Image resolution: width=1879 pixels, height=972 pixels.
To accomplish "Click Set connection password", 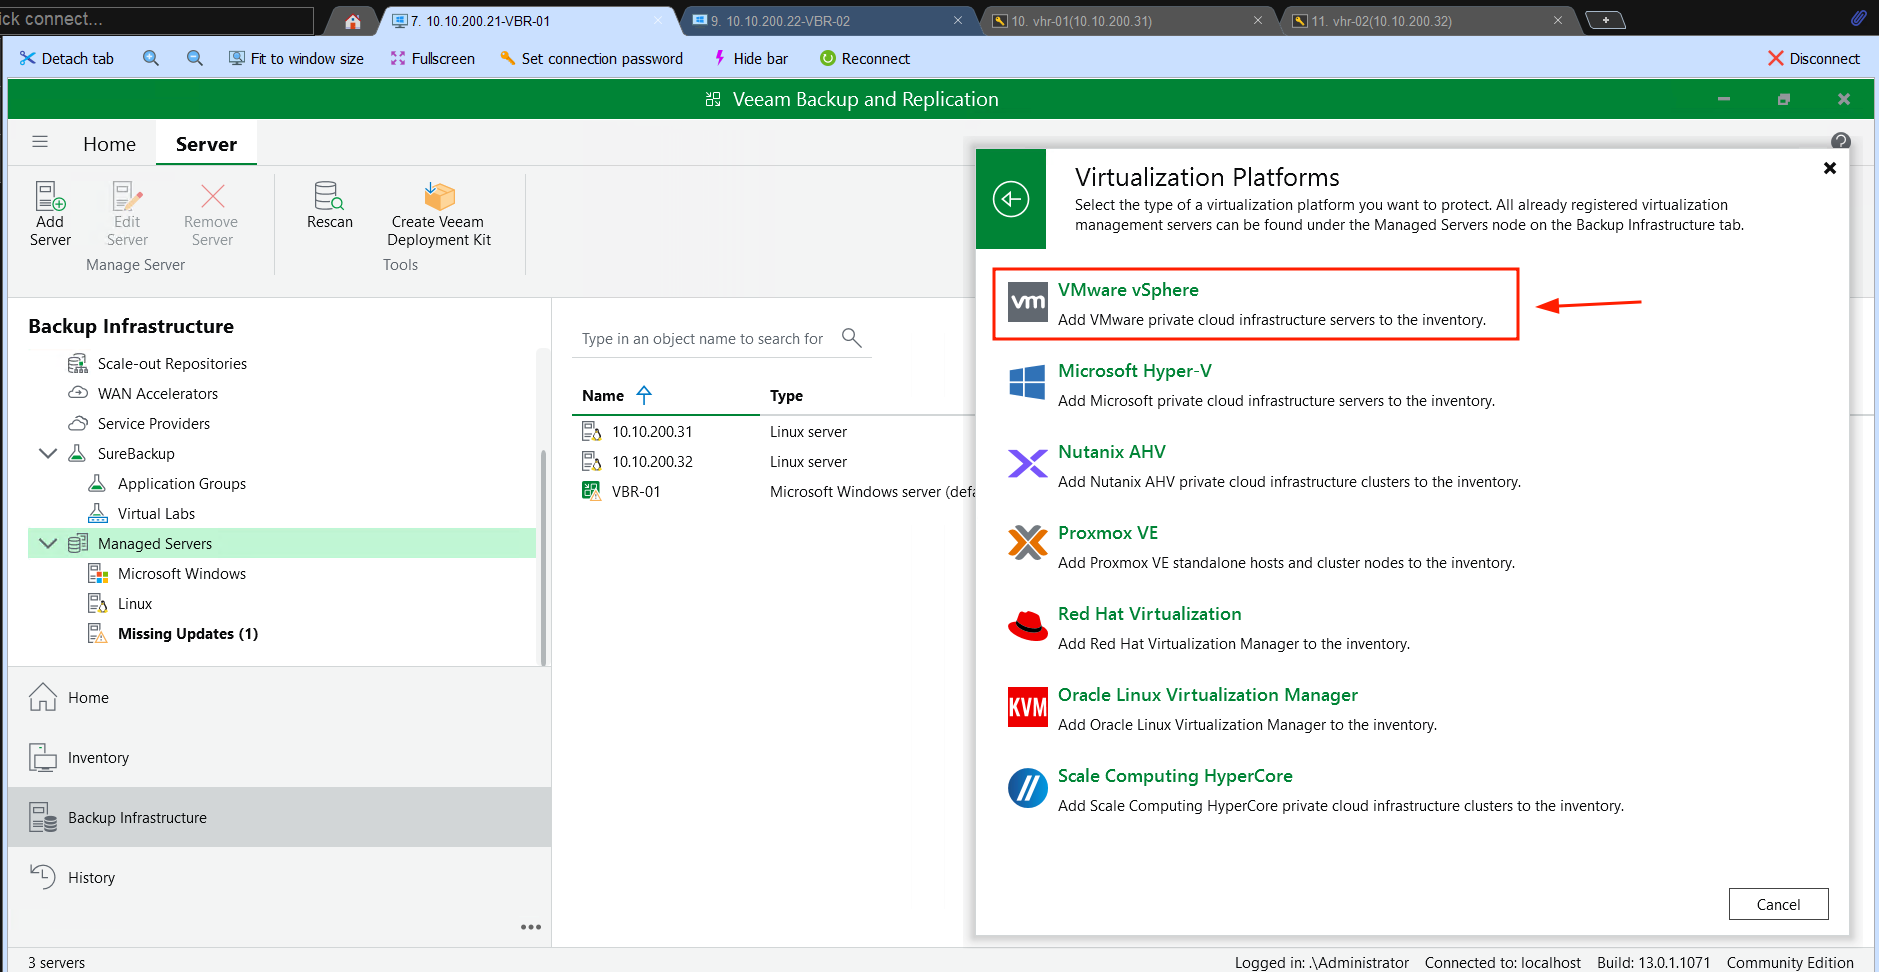I will coord(591,58).
